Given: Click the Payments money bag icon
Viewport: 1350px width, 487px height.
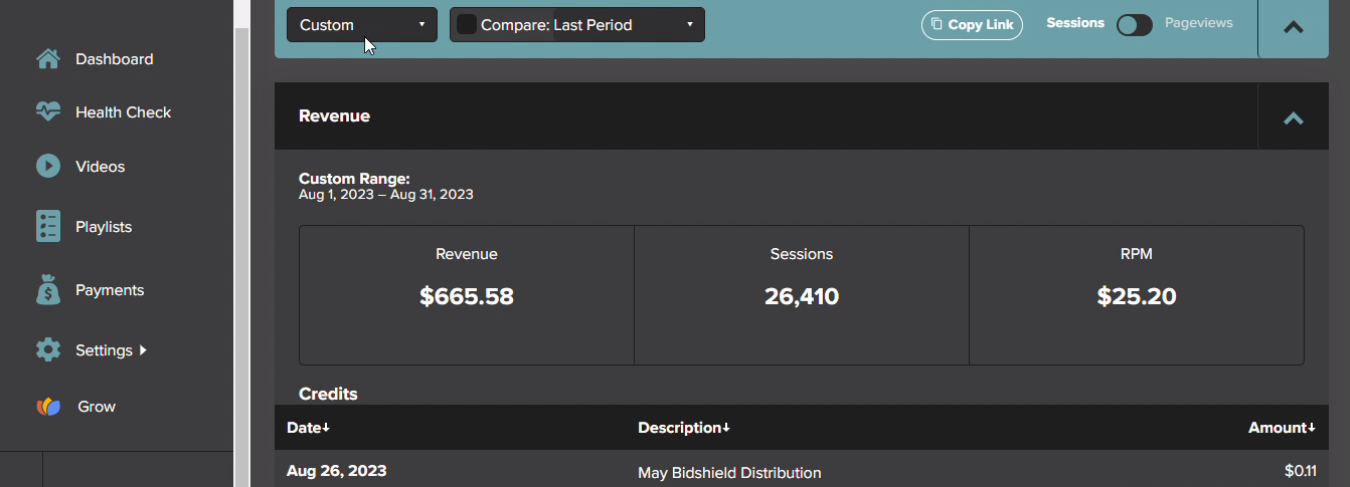Looking at the screenshot, I should tap(48, 290).
